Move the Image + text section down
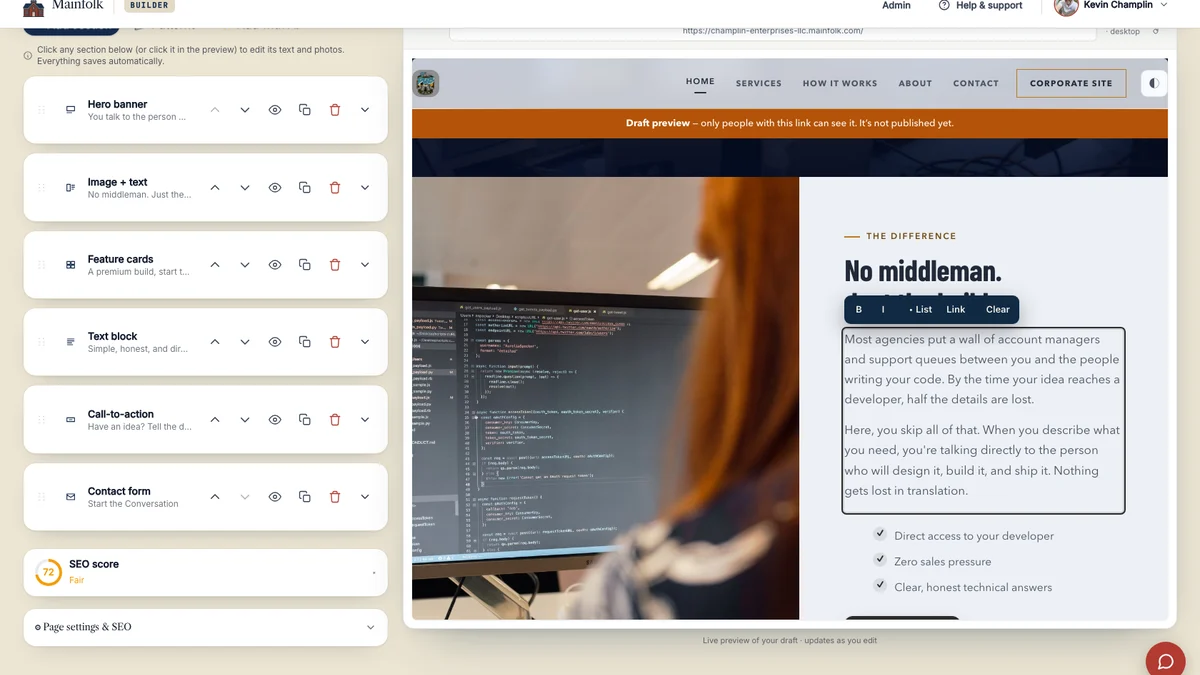This screenshot has height=675, width=1200. 245,187
